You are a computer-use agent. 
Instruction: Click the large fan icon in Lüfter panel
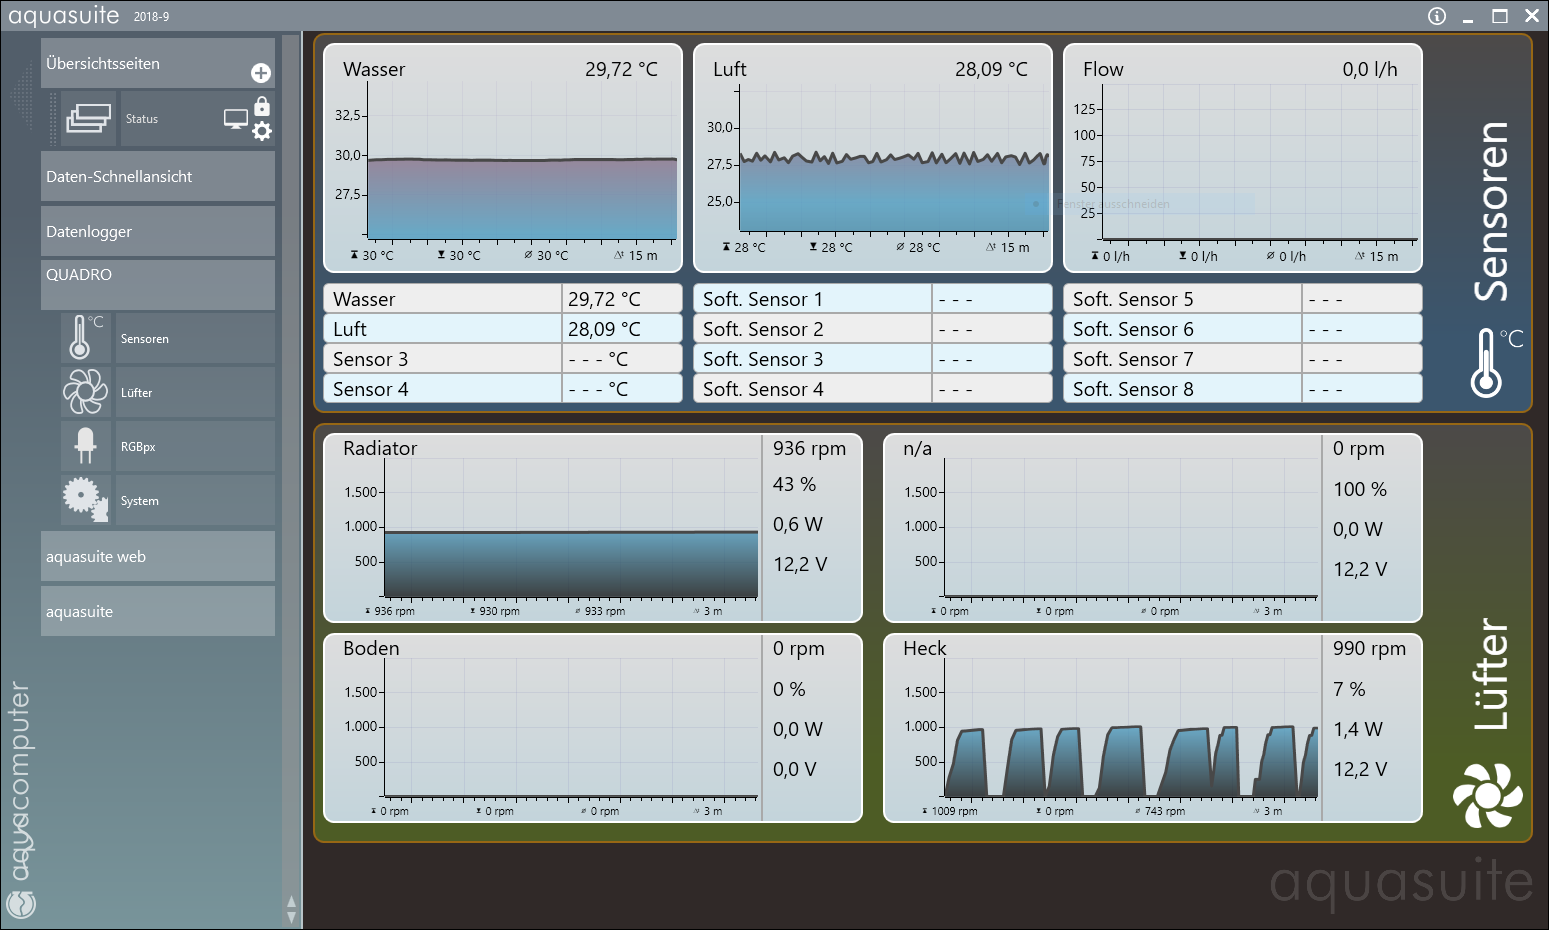pyautogui.click(x=1488, y=795)
